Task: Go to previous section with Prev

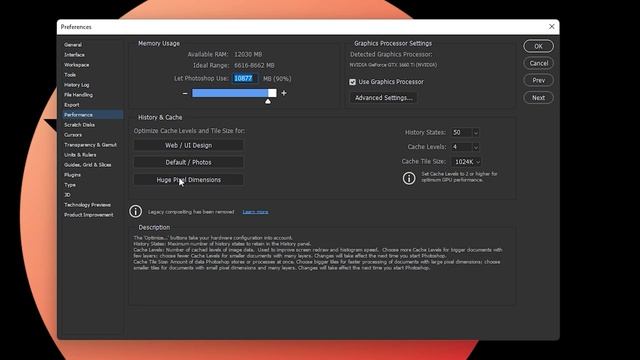Action: (538, 80)
